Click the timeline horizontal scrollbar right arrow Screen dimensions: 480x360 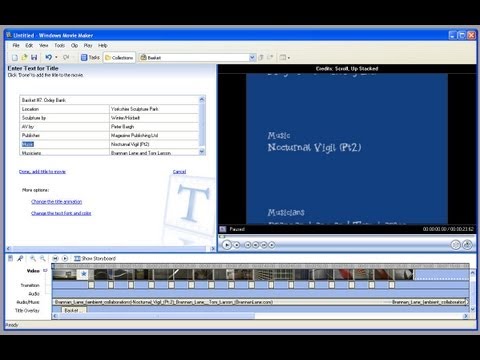[466, 316]
